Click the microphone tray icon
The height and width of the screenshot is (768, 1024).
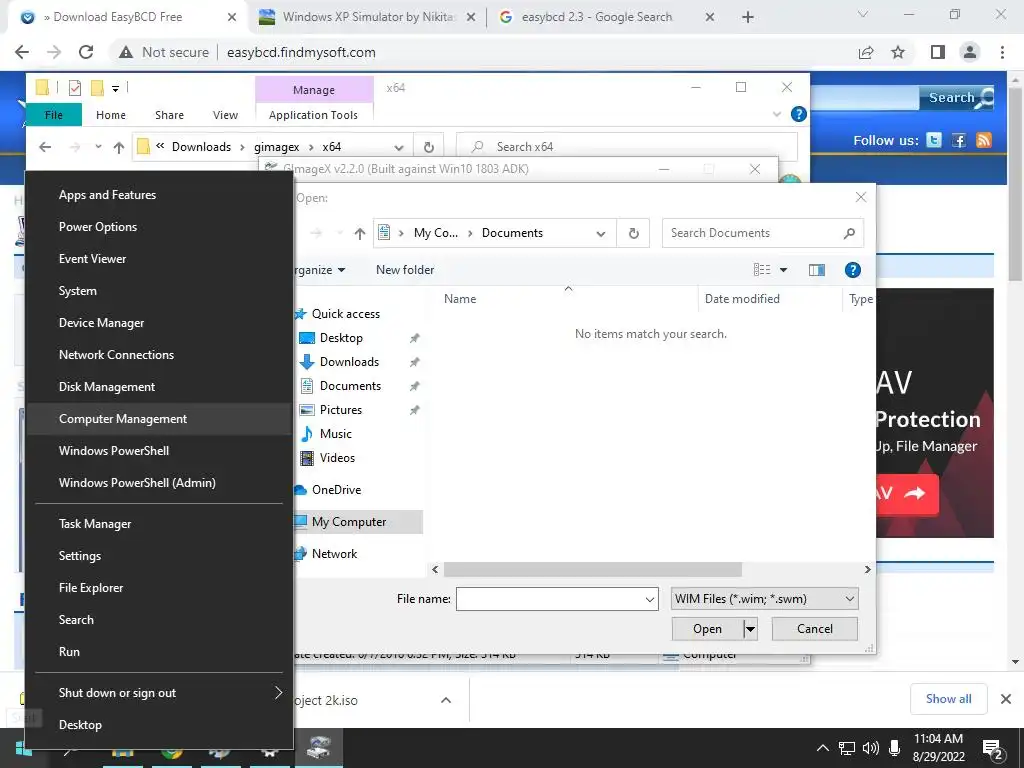click(x=895, y=748)
